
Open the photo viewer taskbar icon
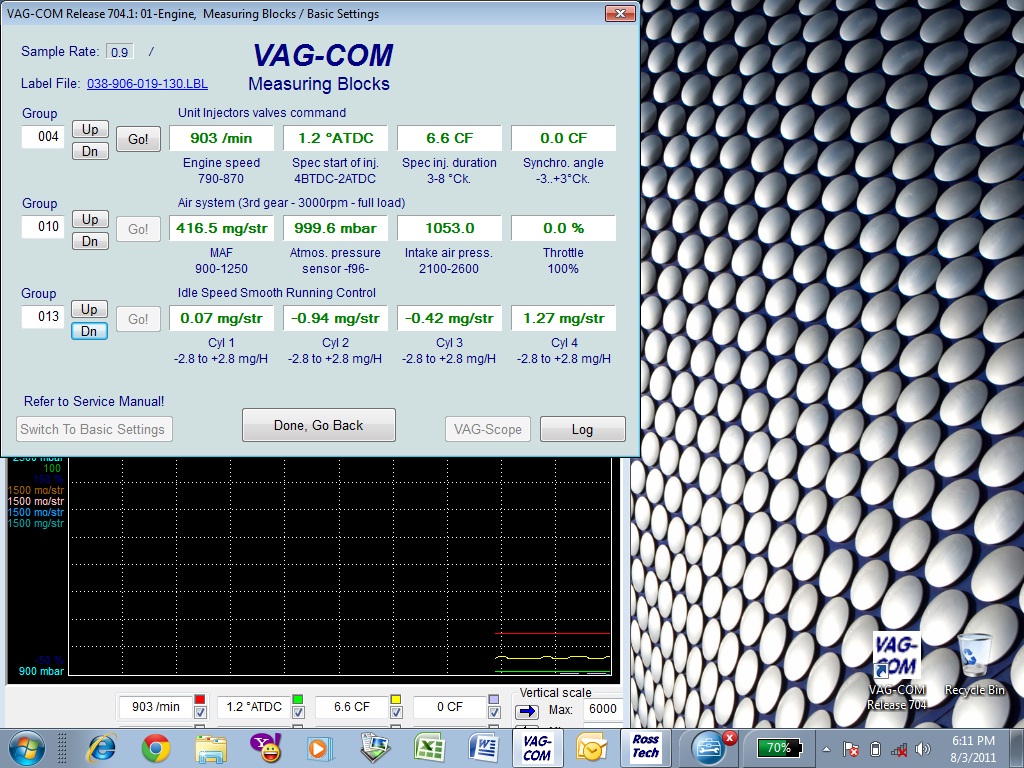click(375, 748)
